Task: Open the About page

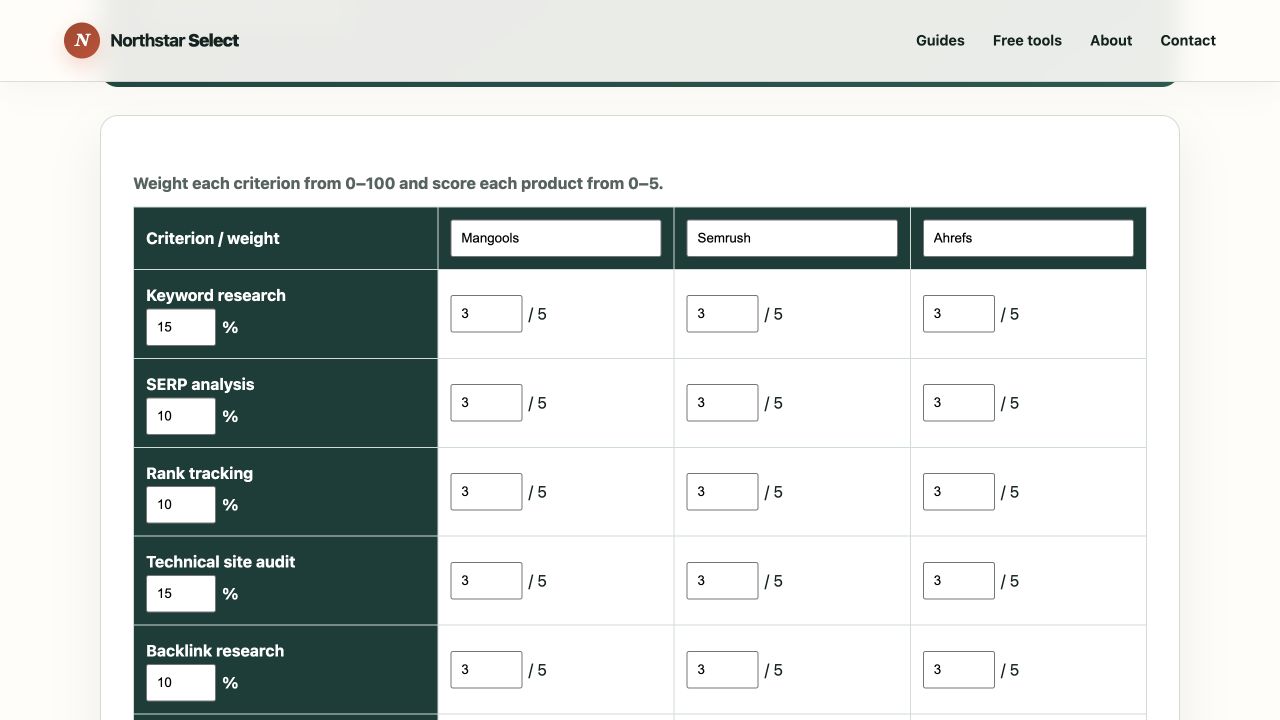Action: (x=1111, y=40)
